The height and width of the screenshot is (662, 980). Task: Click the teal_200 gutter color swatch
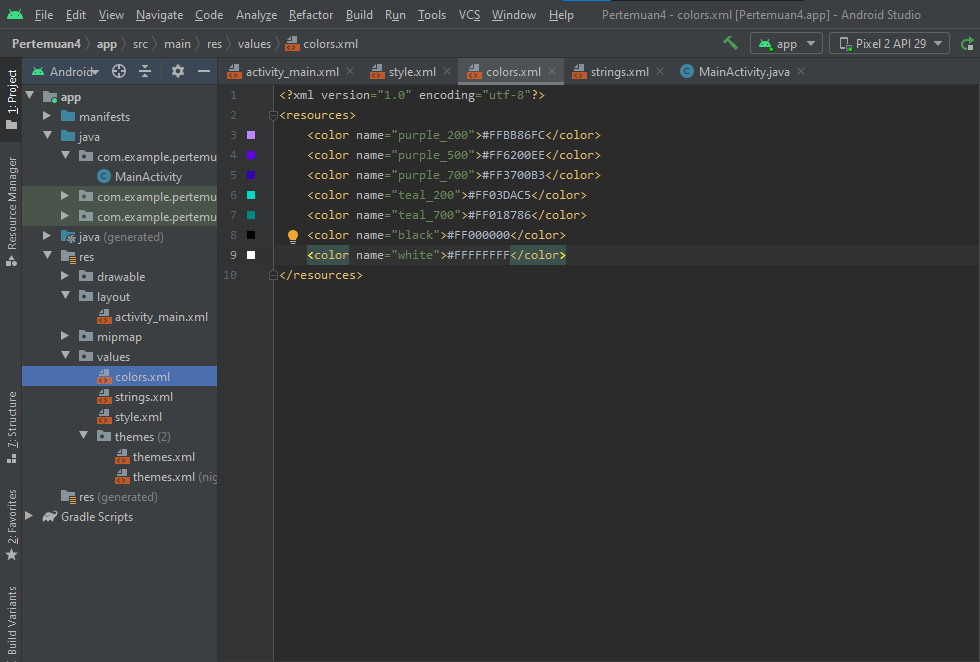coord(251,195)
